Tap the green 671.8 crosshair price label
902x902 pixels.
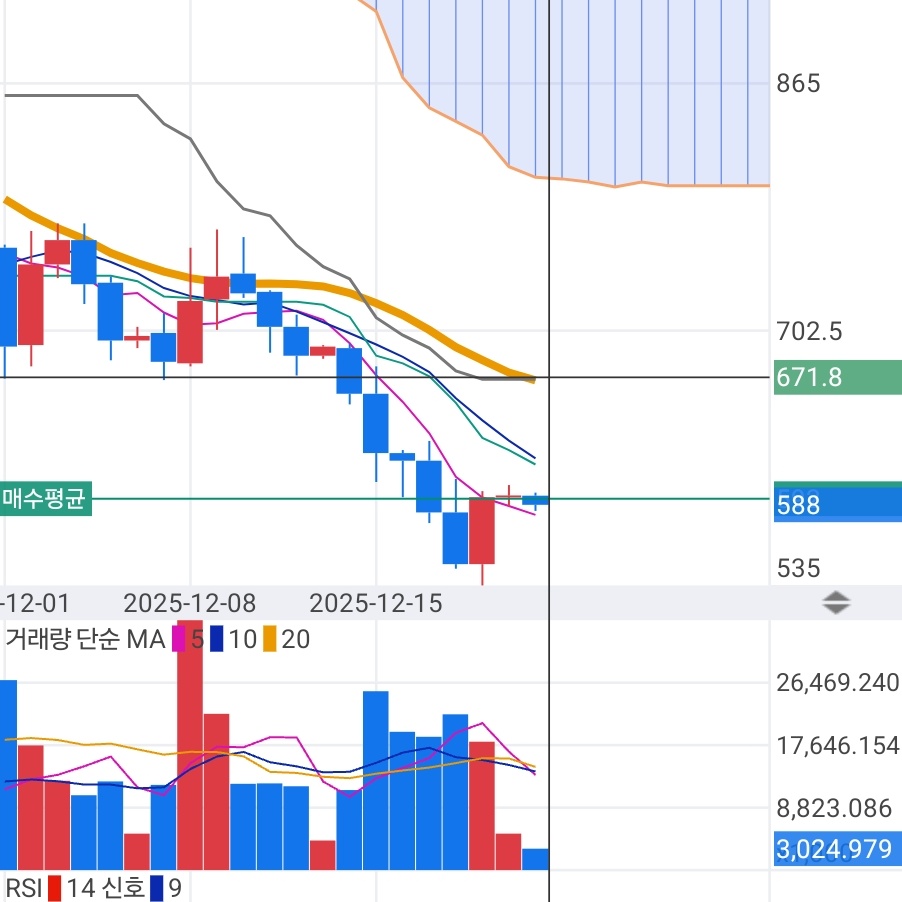click(x=838, y=377)
